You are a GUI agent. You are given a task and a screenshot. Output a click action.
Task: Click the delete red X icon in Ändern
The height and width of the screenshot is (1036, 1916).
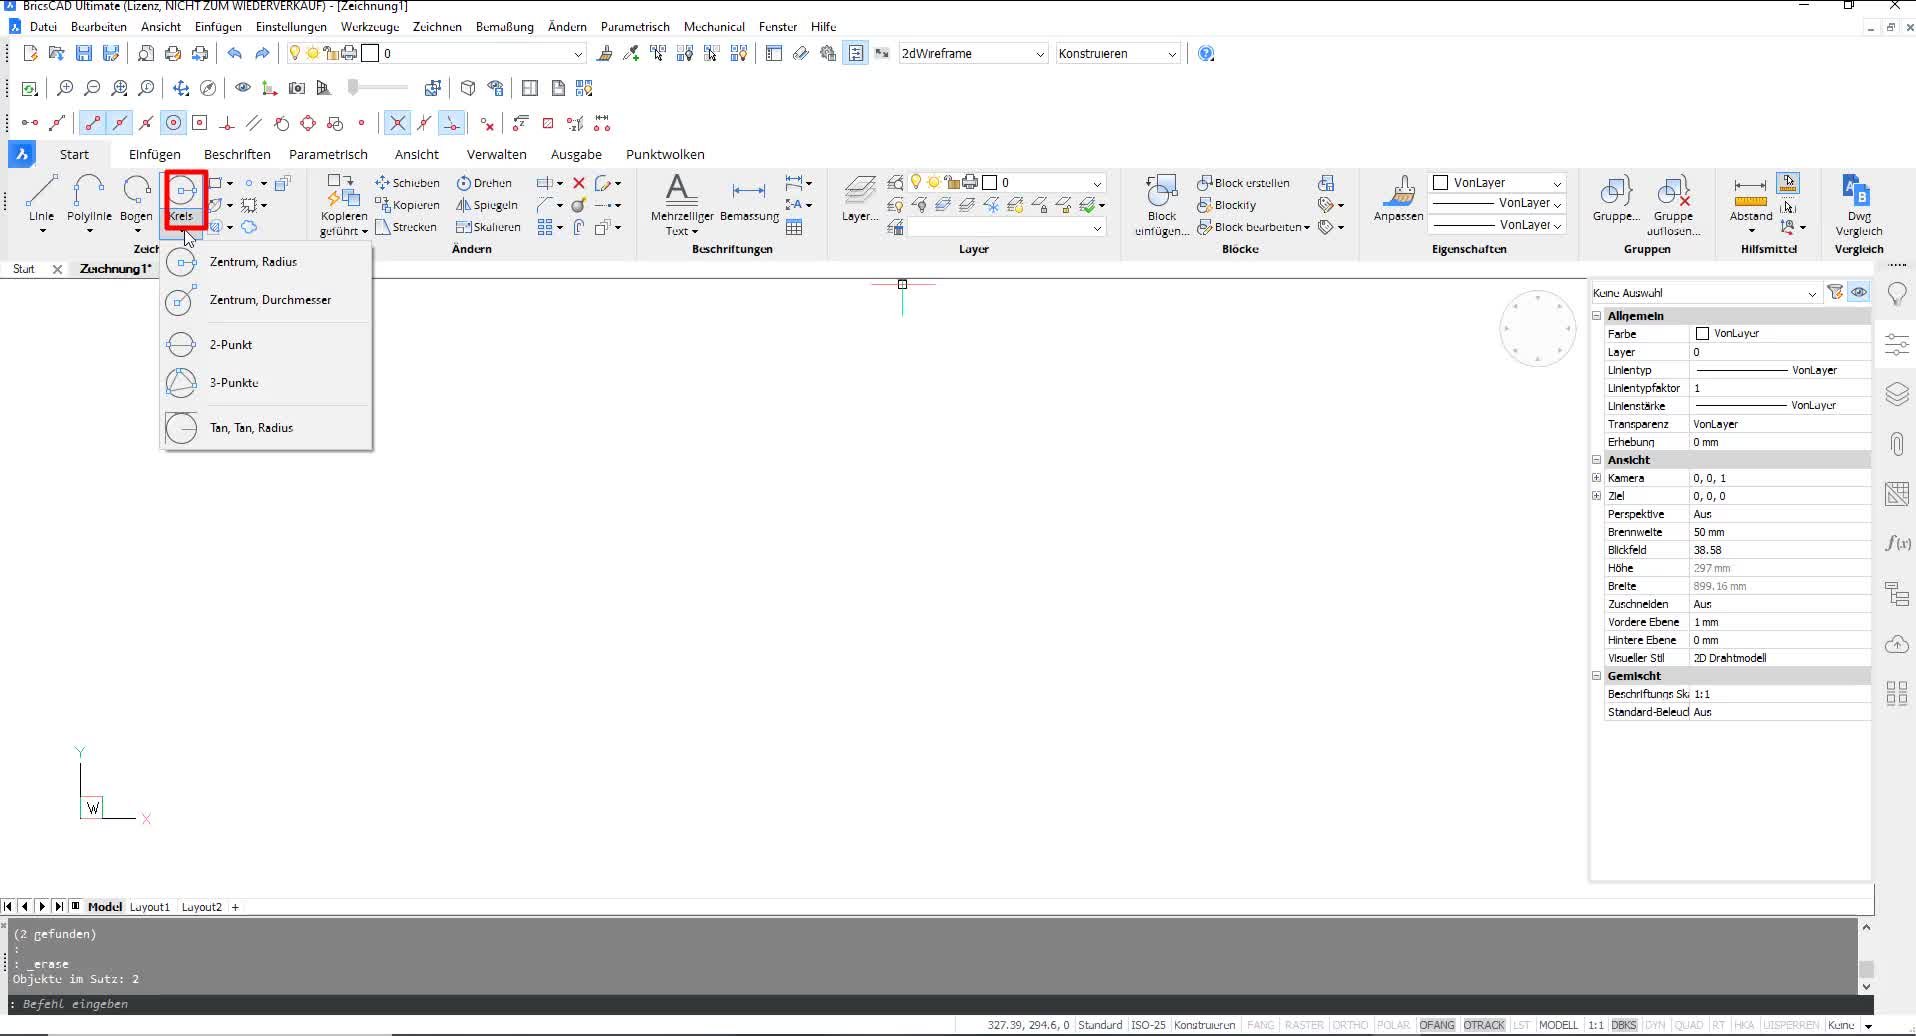[579, 183]
